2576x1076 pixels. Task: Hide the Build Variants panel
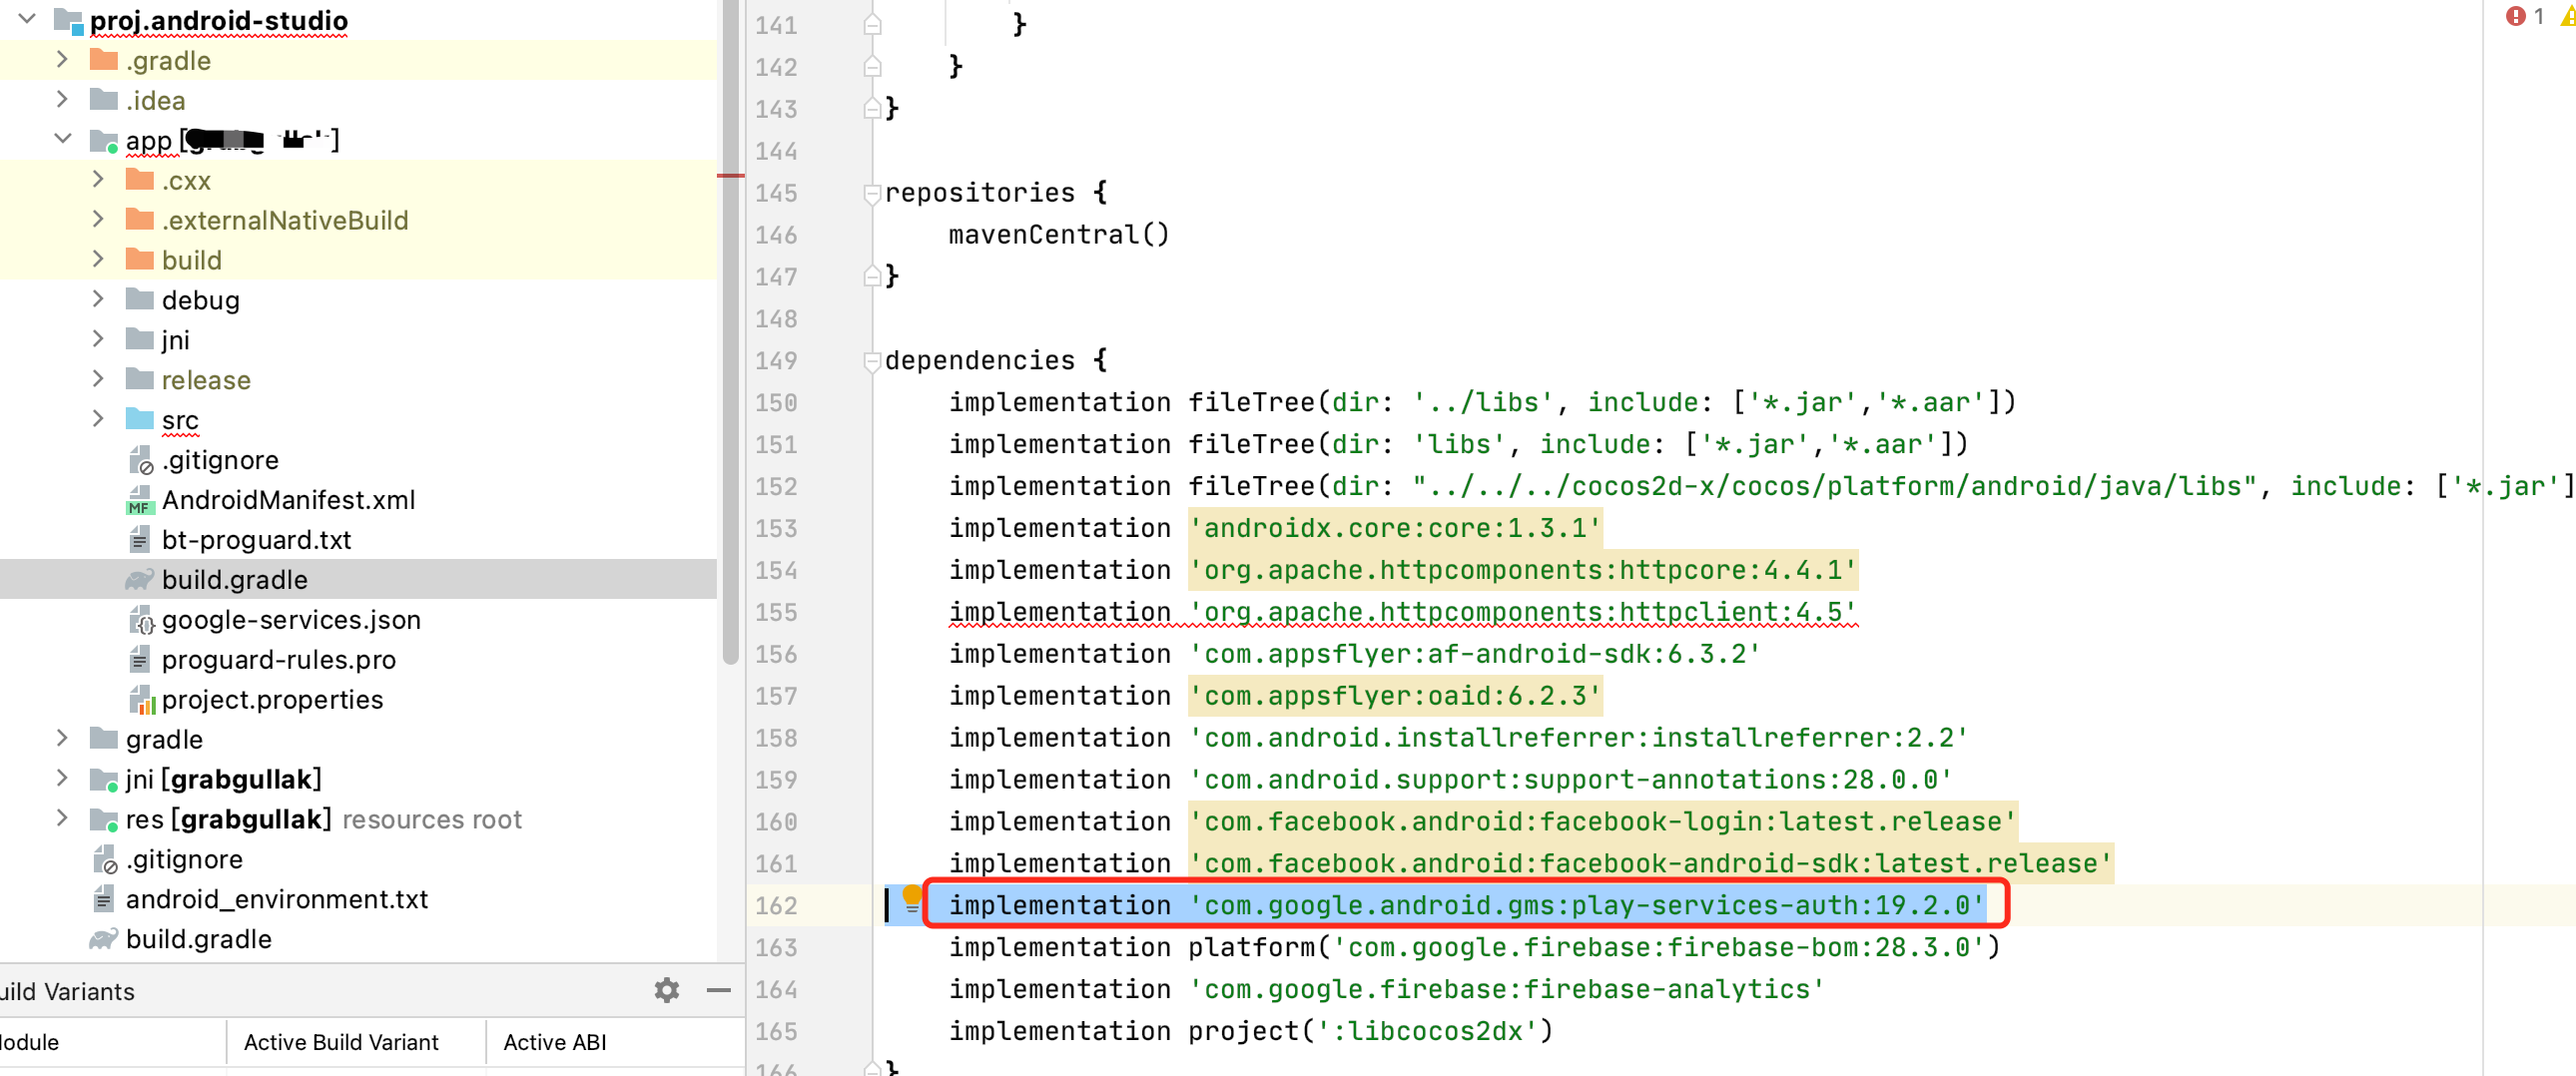click(718, 990)
